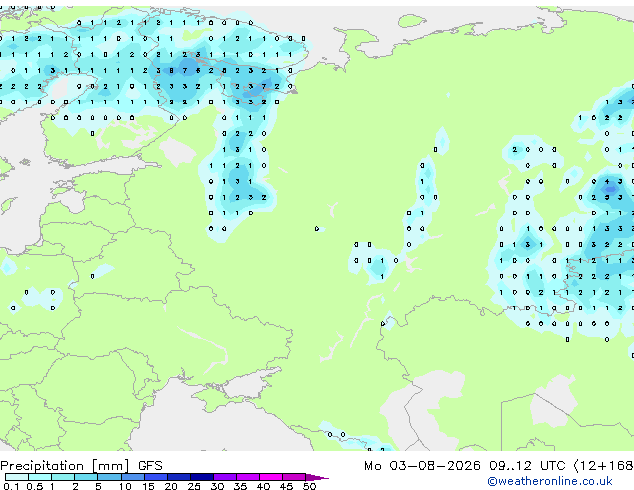
Task: Click the 25–30 mm dark navy legend box
Action: click(x=201, y=477)
